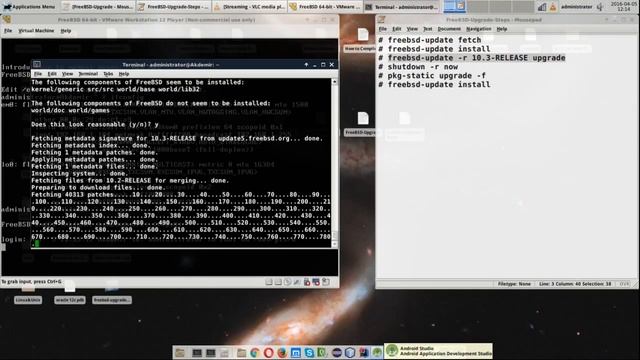Toggle OVR overwrite mode in Mousepad status bar
The image size is (640, 360).
click(x=624, y=284)
